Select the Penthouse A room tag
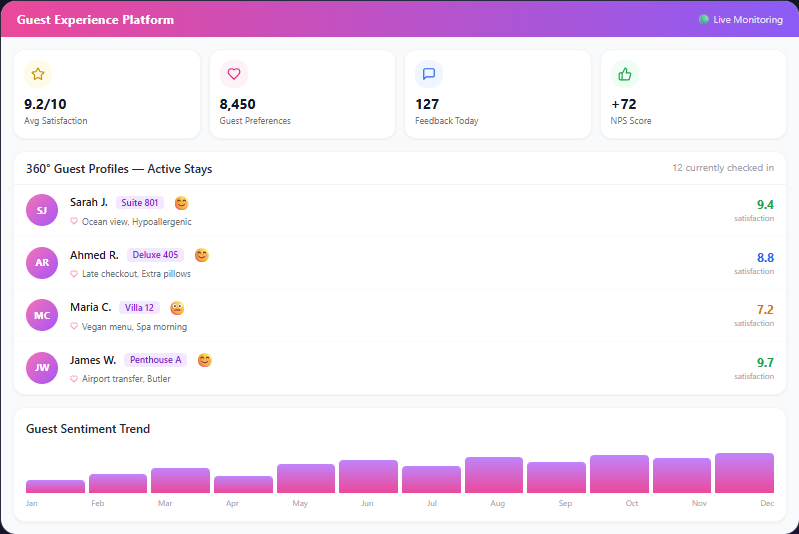The image size is (799, 534). tap(155, 360)
